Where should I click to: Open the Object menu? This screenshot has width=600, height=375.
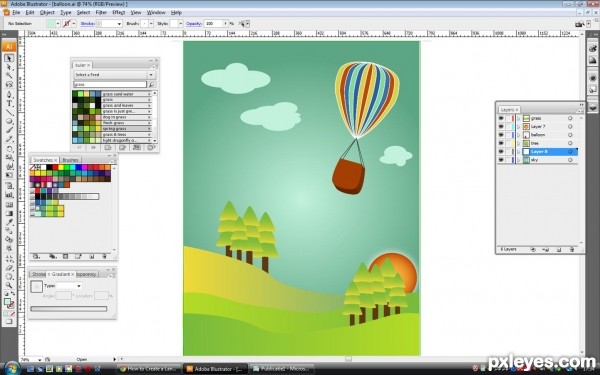click(x=47, y=13)
